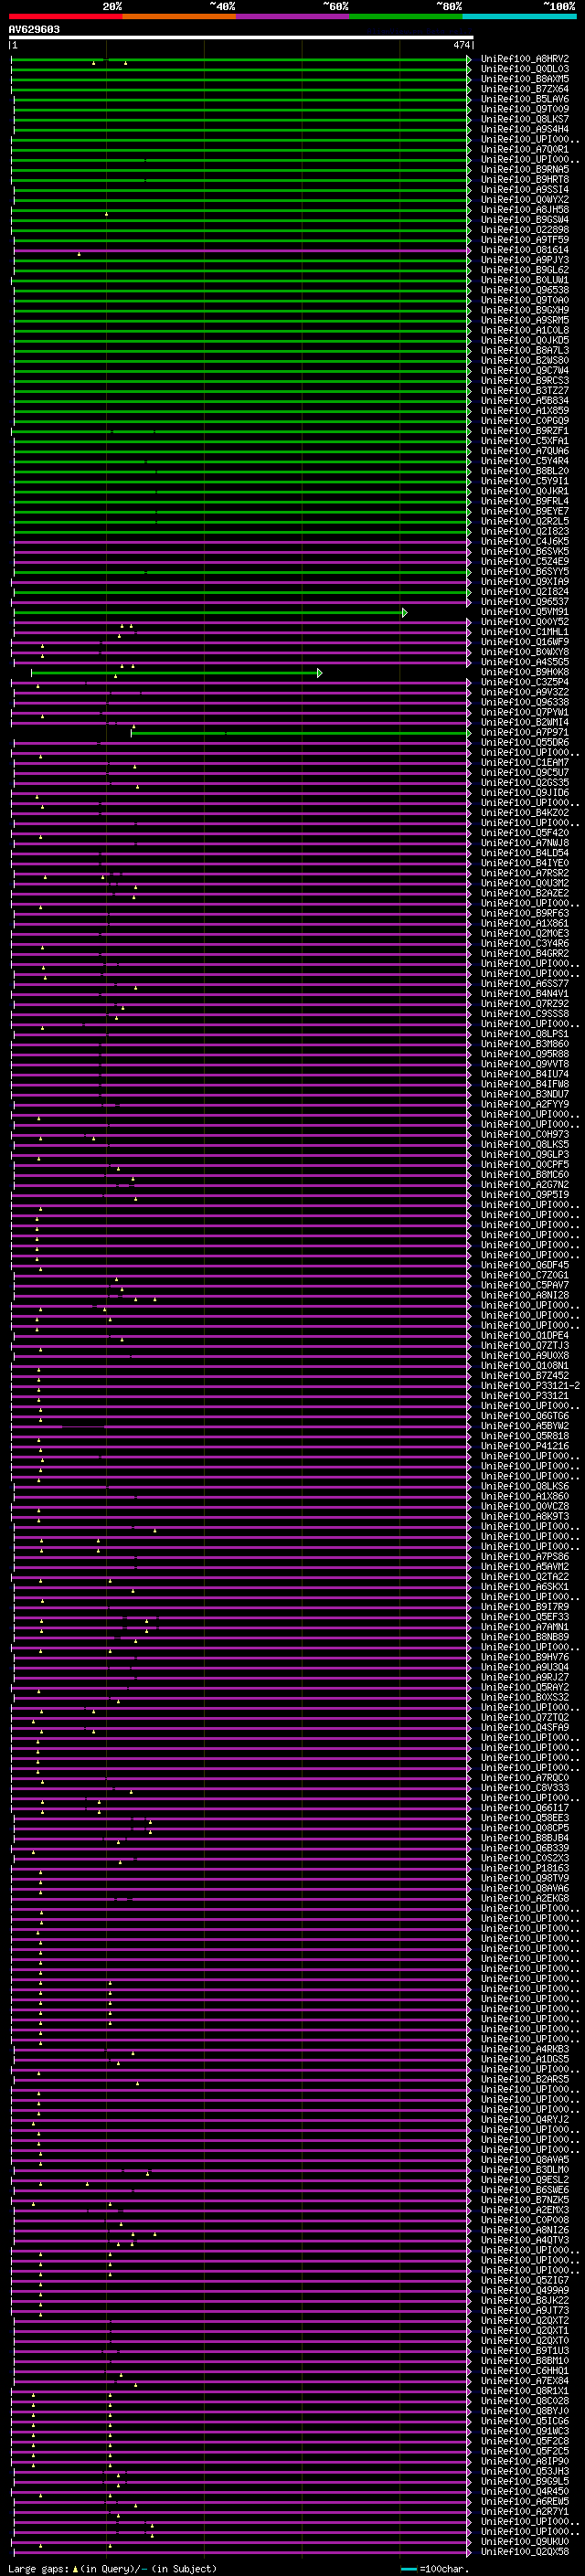Image resolution: width=585 pixels, height=2576 pixels.
Task: Open hit UniRef100_B5LAV6
Action: [525, 99]
